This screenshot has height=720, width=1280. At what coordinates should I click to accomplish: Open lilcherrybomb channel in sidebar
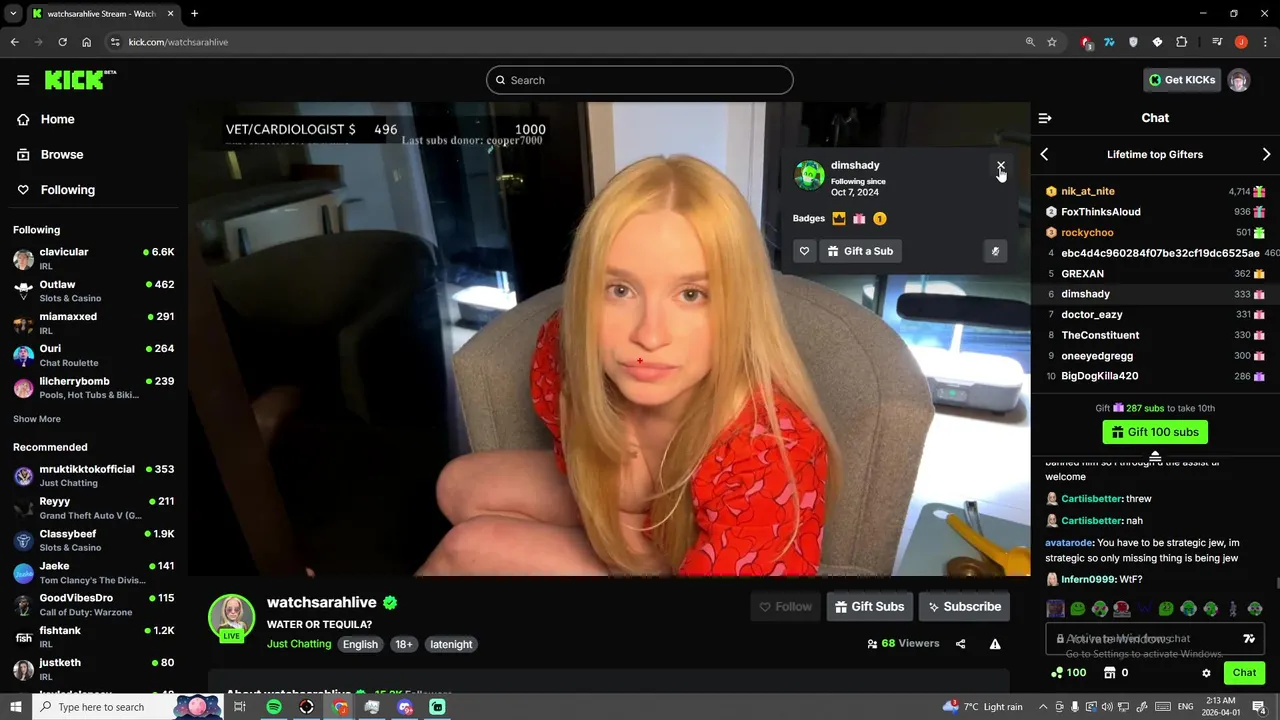[x=94, y=388]
